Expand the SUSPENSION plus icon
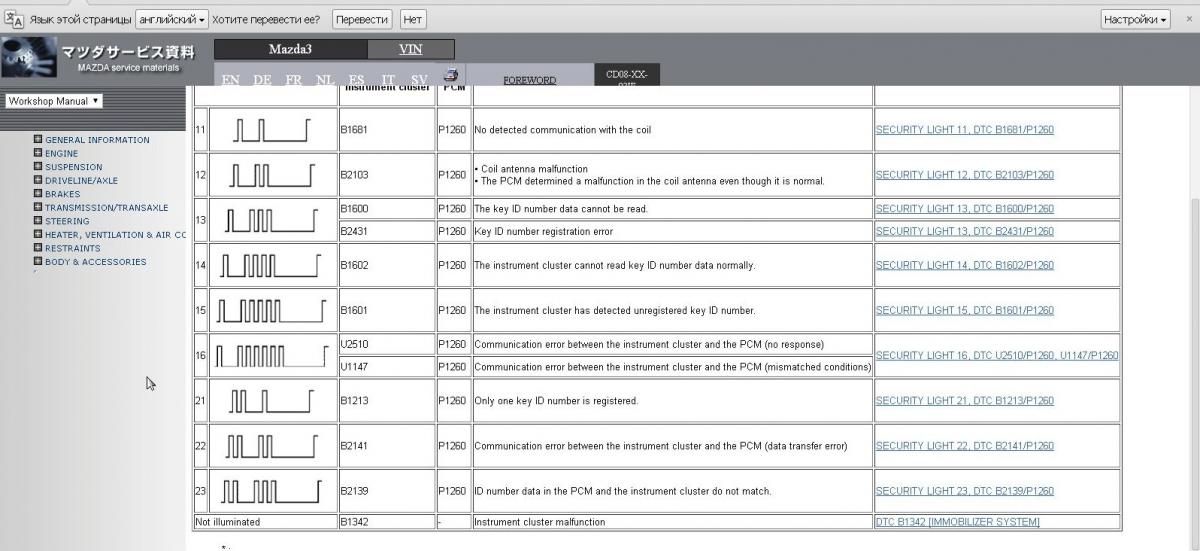Screen dimensions: 1200x551 pyautogui.click(x=38, y=167)
